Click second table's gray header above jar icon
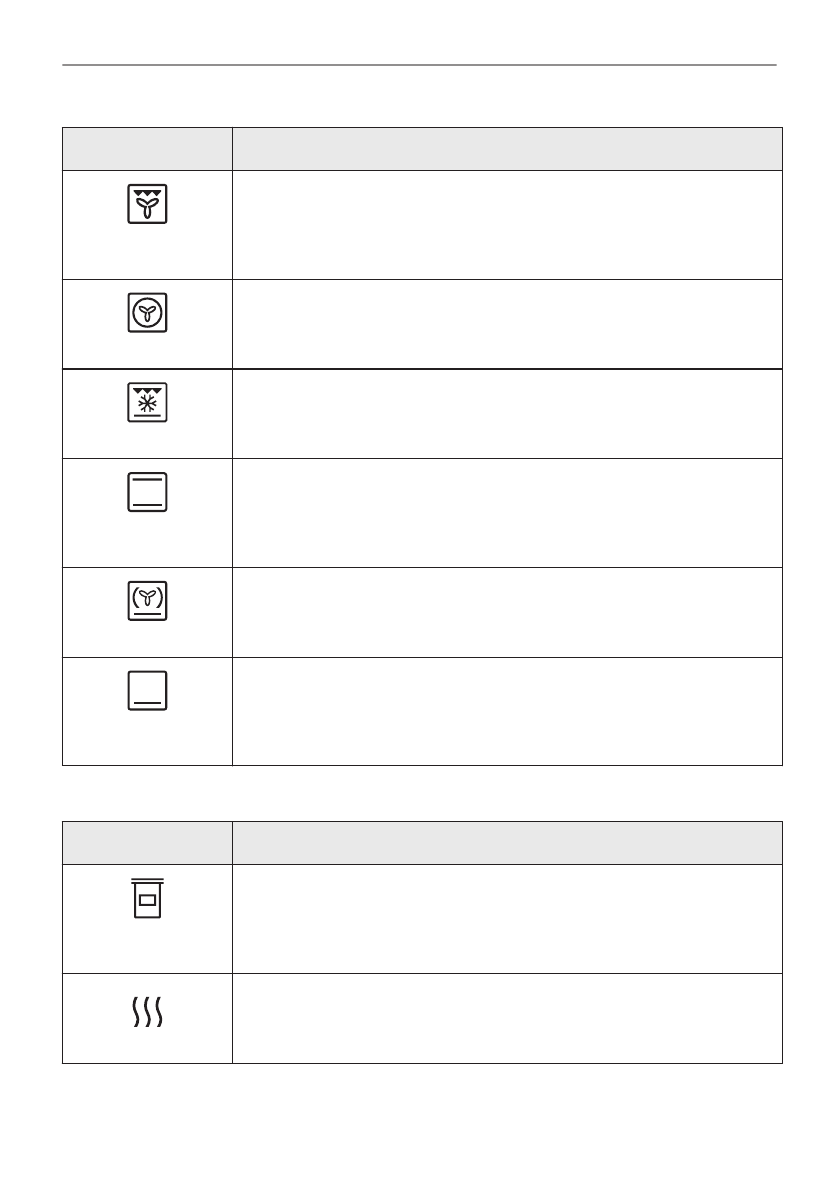 point(147,843)
